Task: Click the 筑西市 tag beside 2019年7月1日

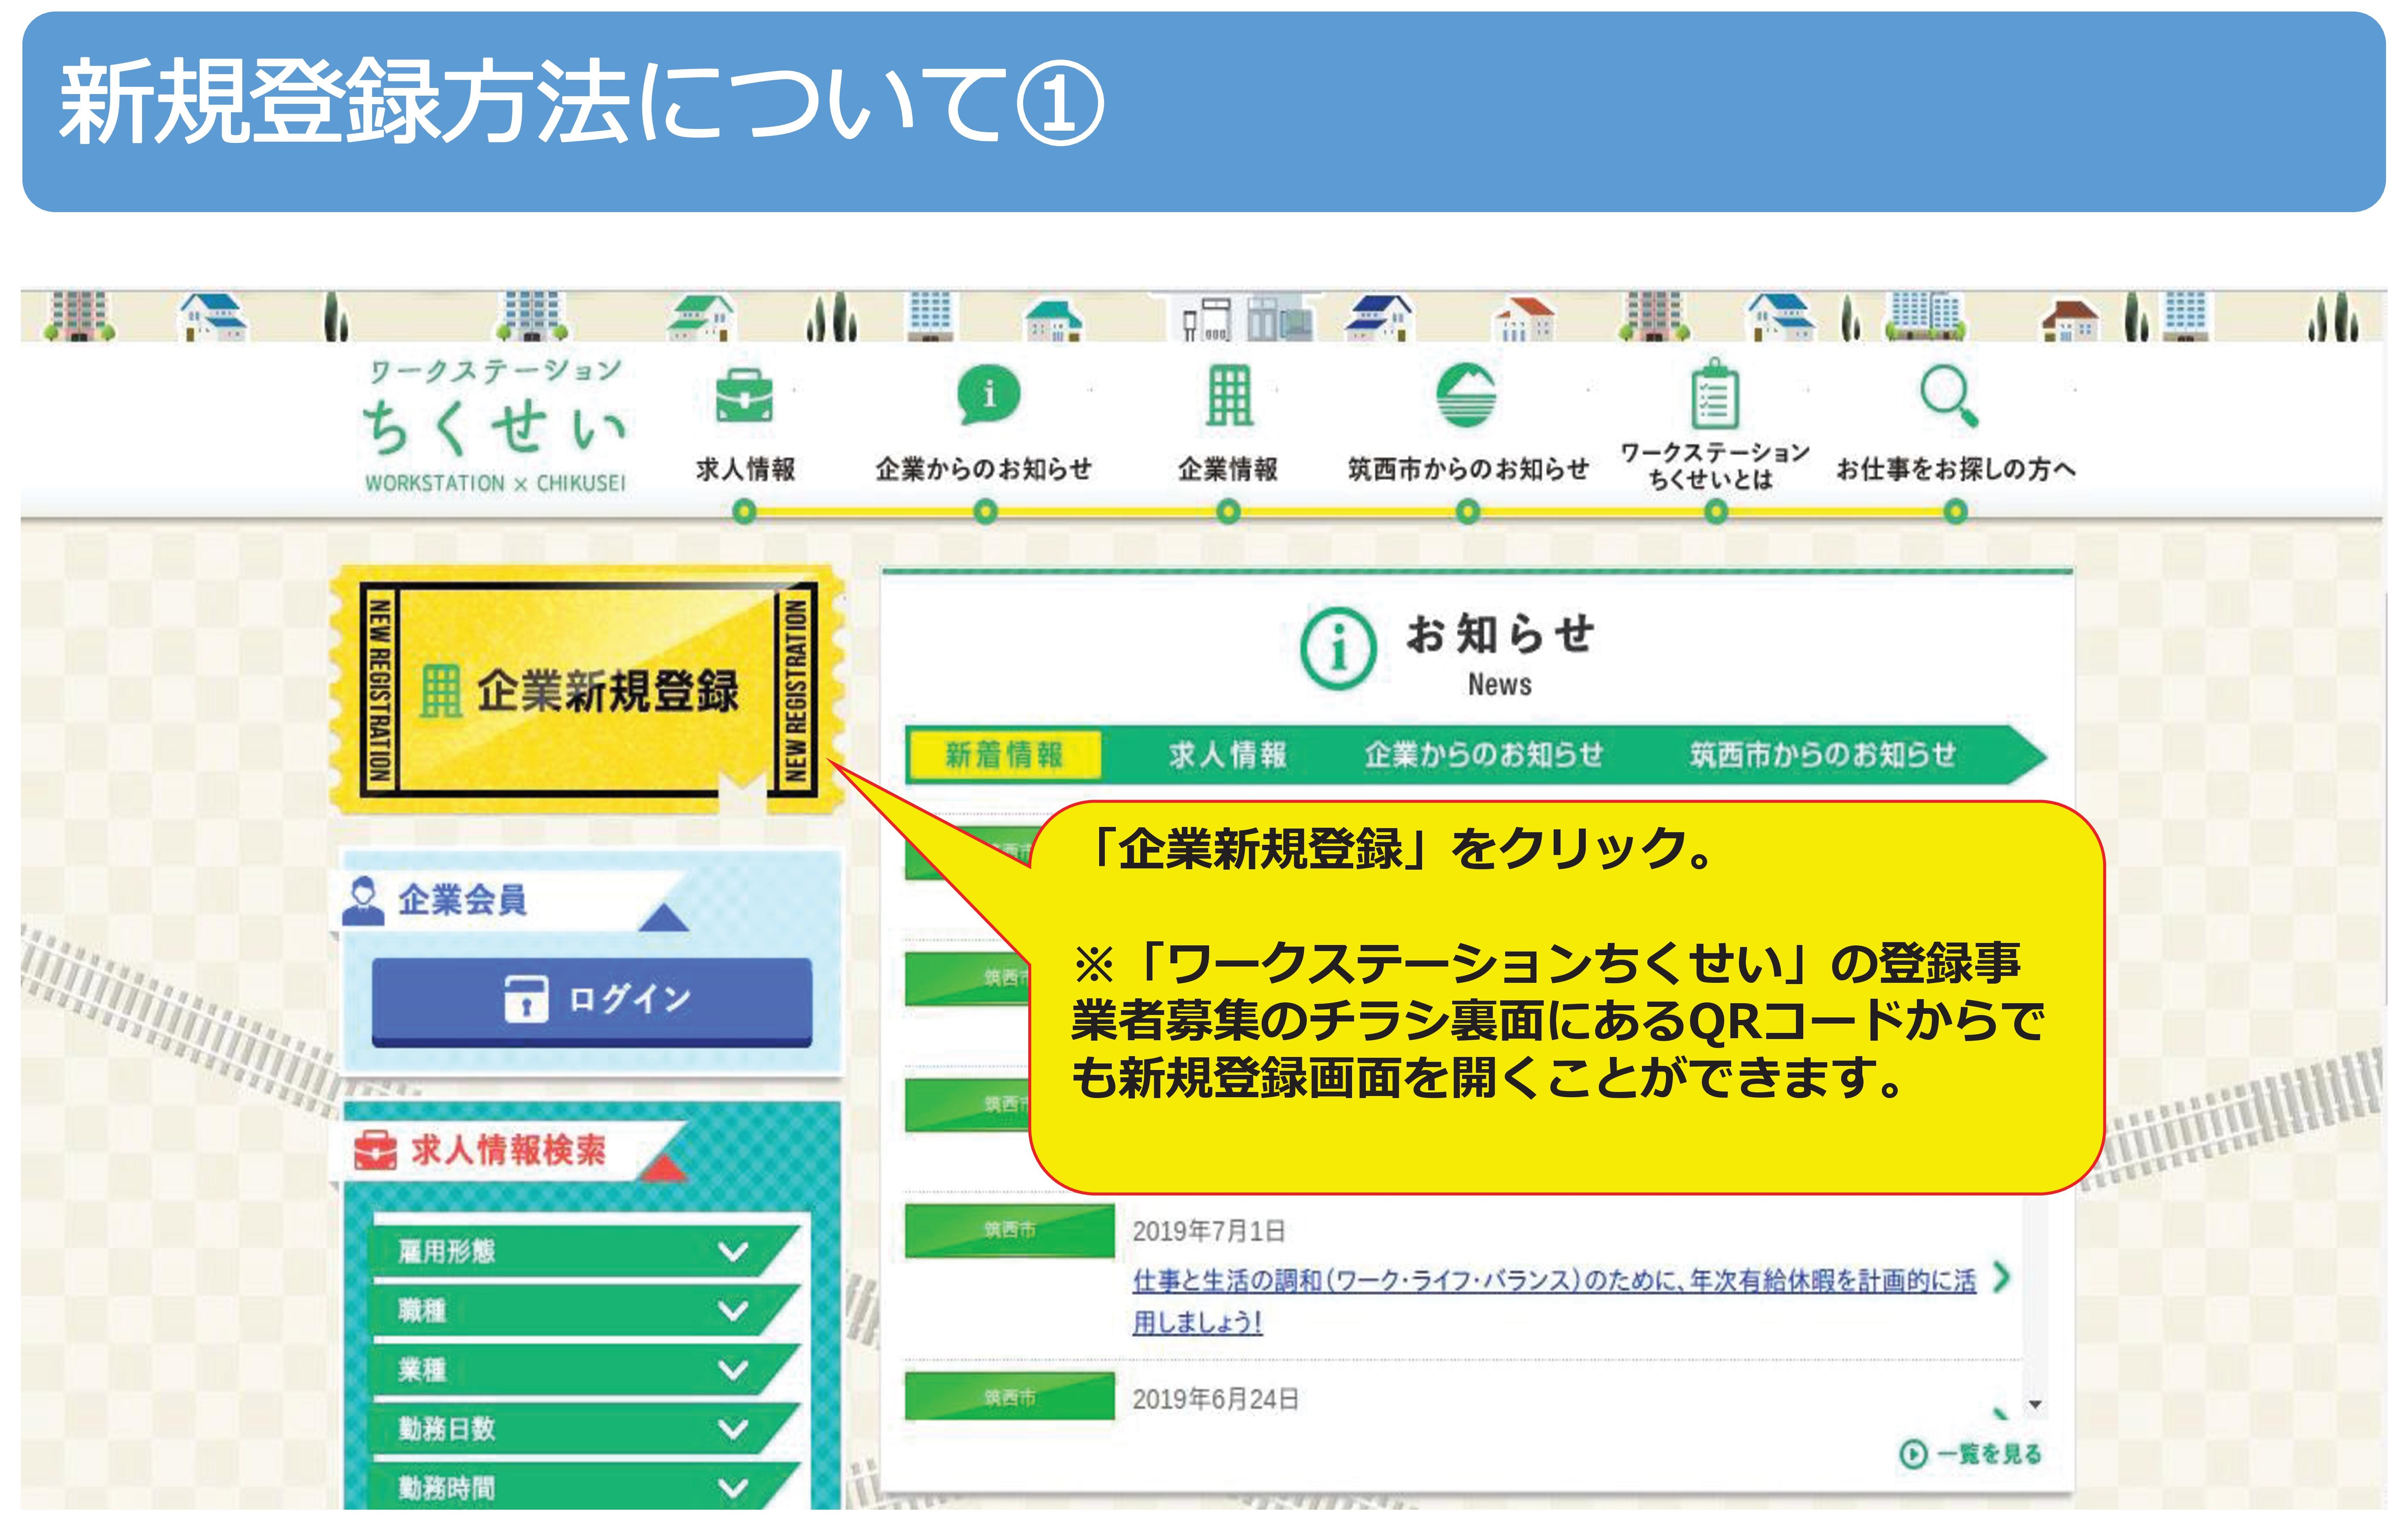Action: click(x=1009, y=1231)
